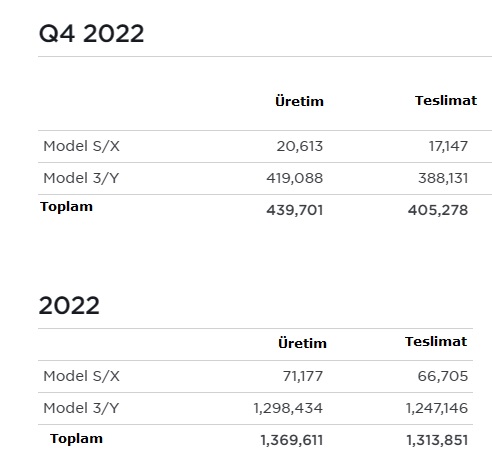Select total production 439,701
The width and height of the screenshot is (492, 466).
click(x=295, y=210)
